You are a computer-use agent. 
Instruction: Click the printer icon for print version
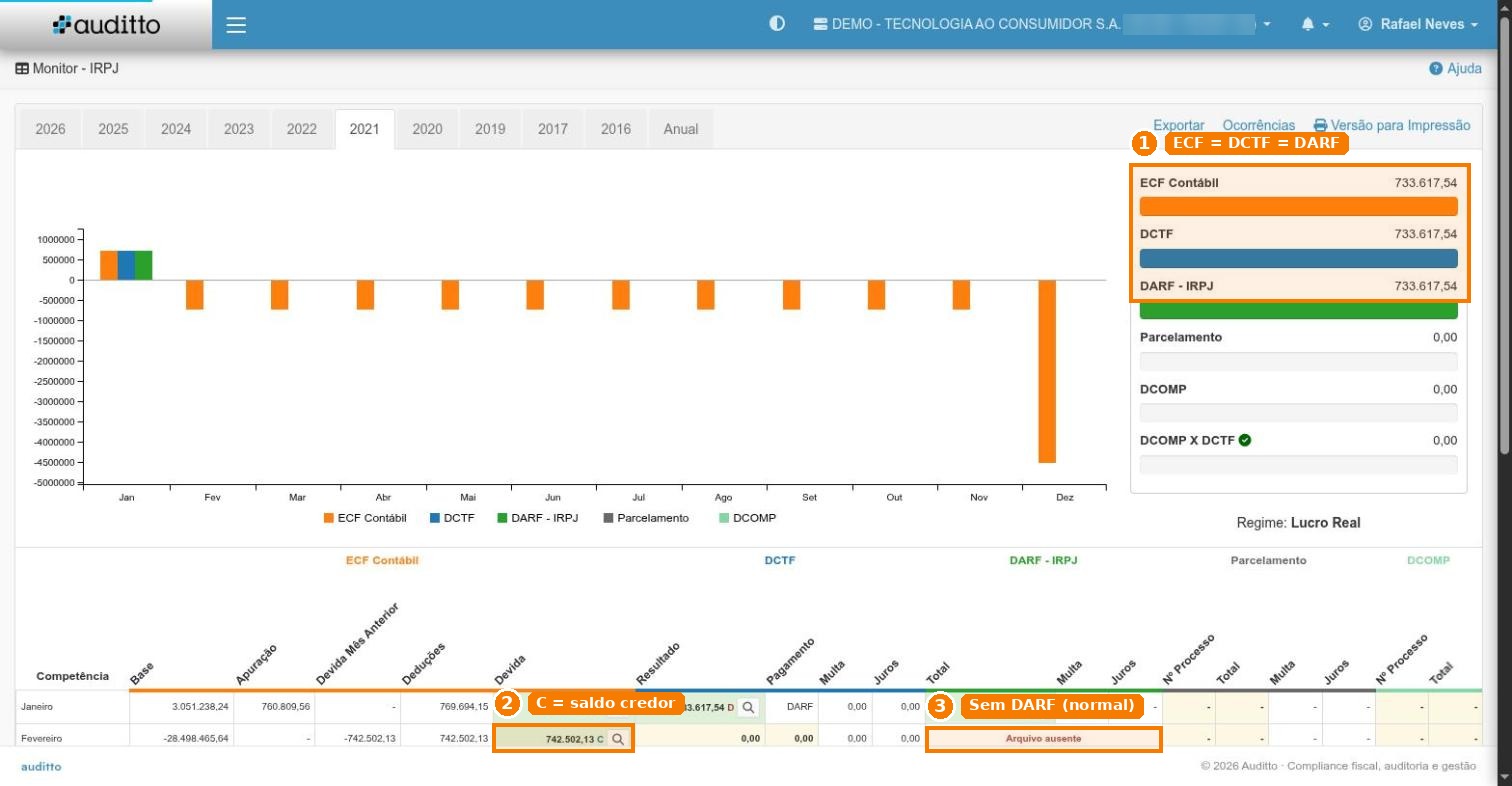[x=1320, y=125]
